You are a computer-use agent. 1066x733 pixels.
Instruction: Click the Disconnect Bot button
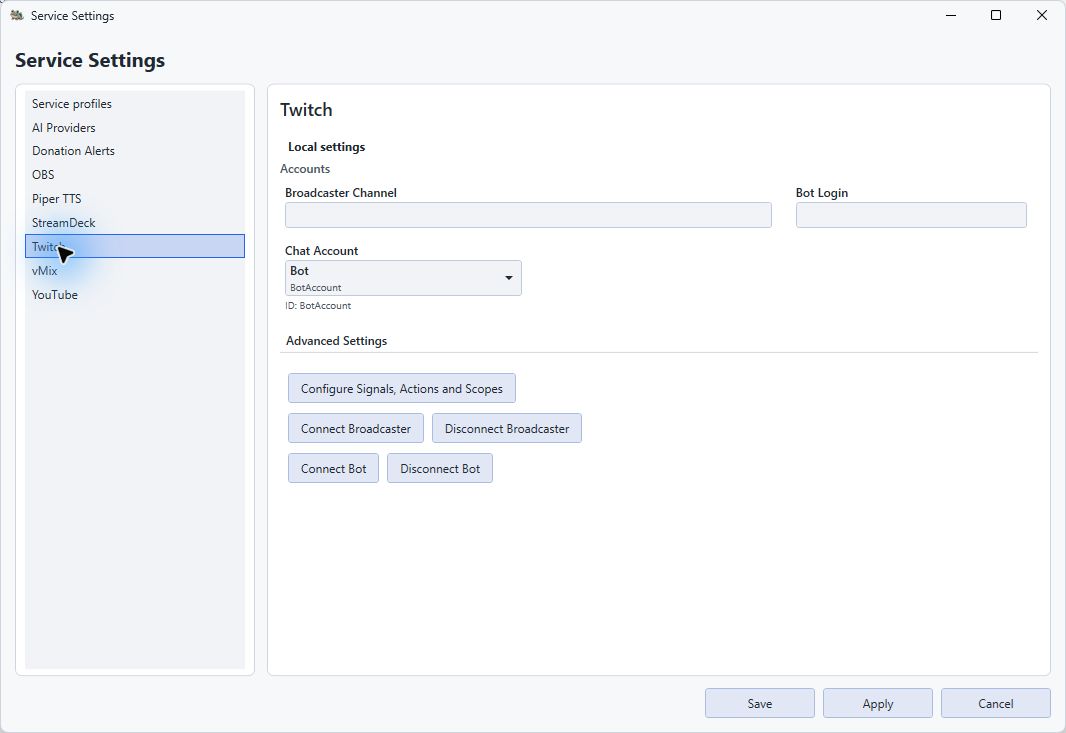click(x=440, y=468)
